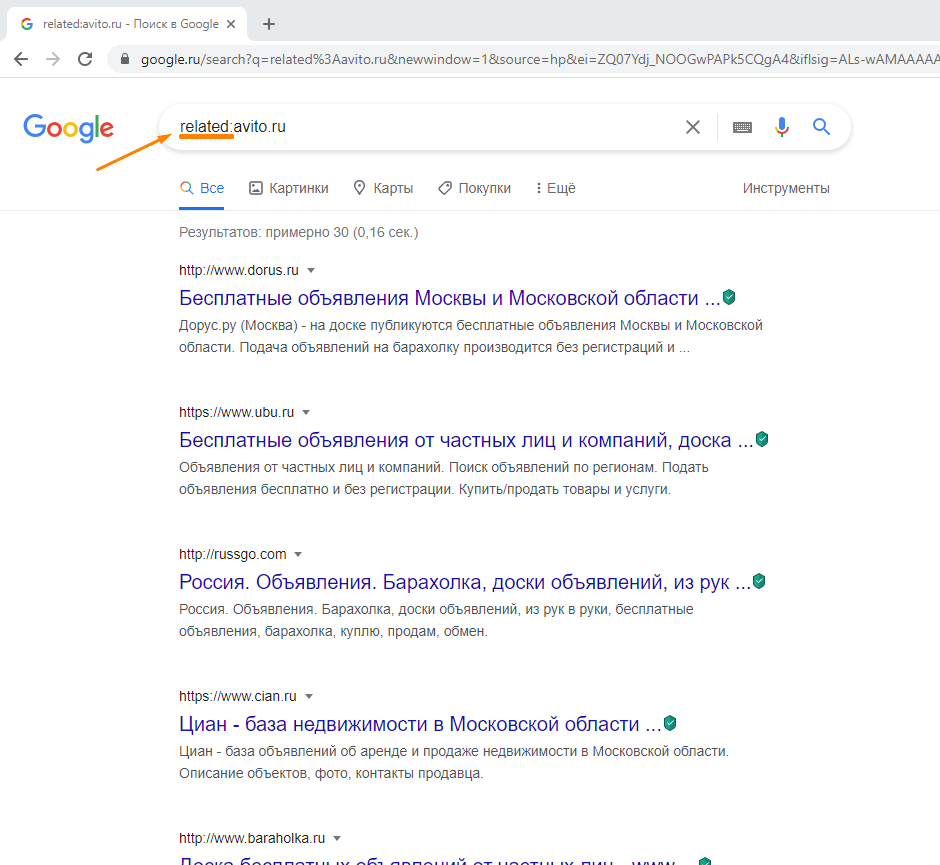Expand options for baraholka.ru result
Screen dimensions: 940x865
coord(337,839)
